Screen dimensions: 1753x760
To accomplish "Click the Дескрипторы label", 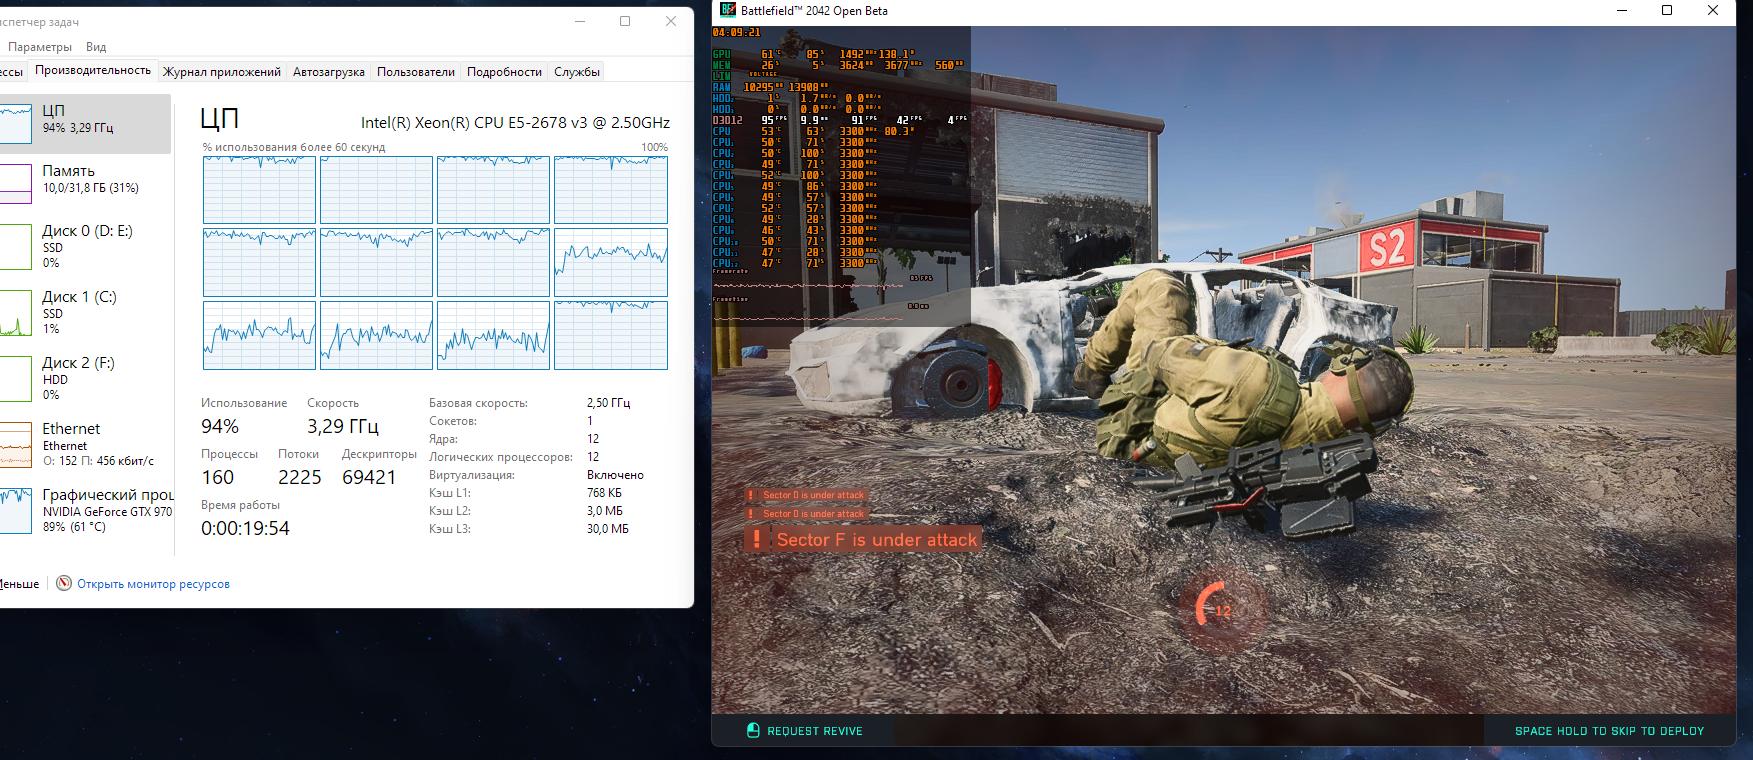I will (379, 454).
